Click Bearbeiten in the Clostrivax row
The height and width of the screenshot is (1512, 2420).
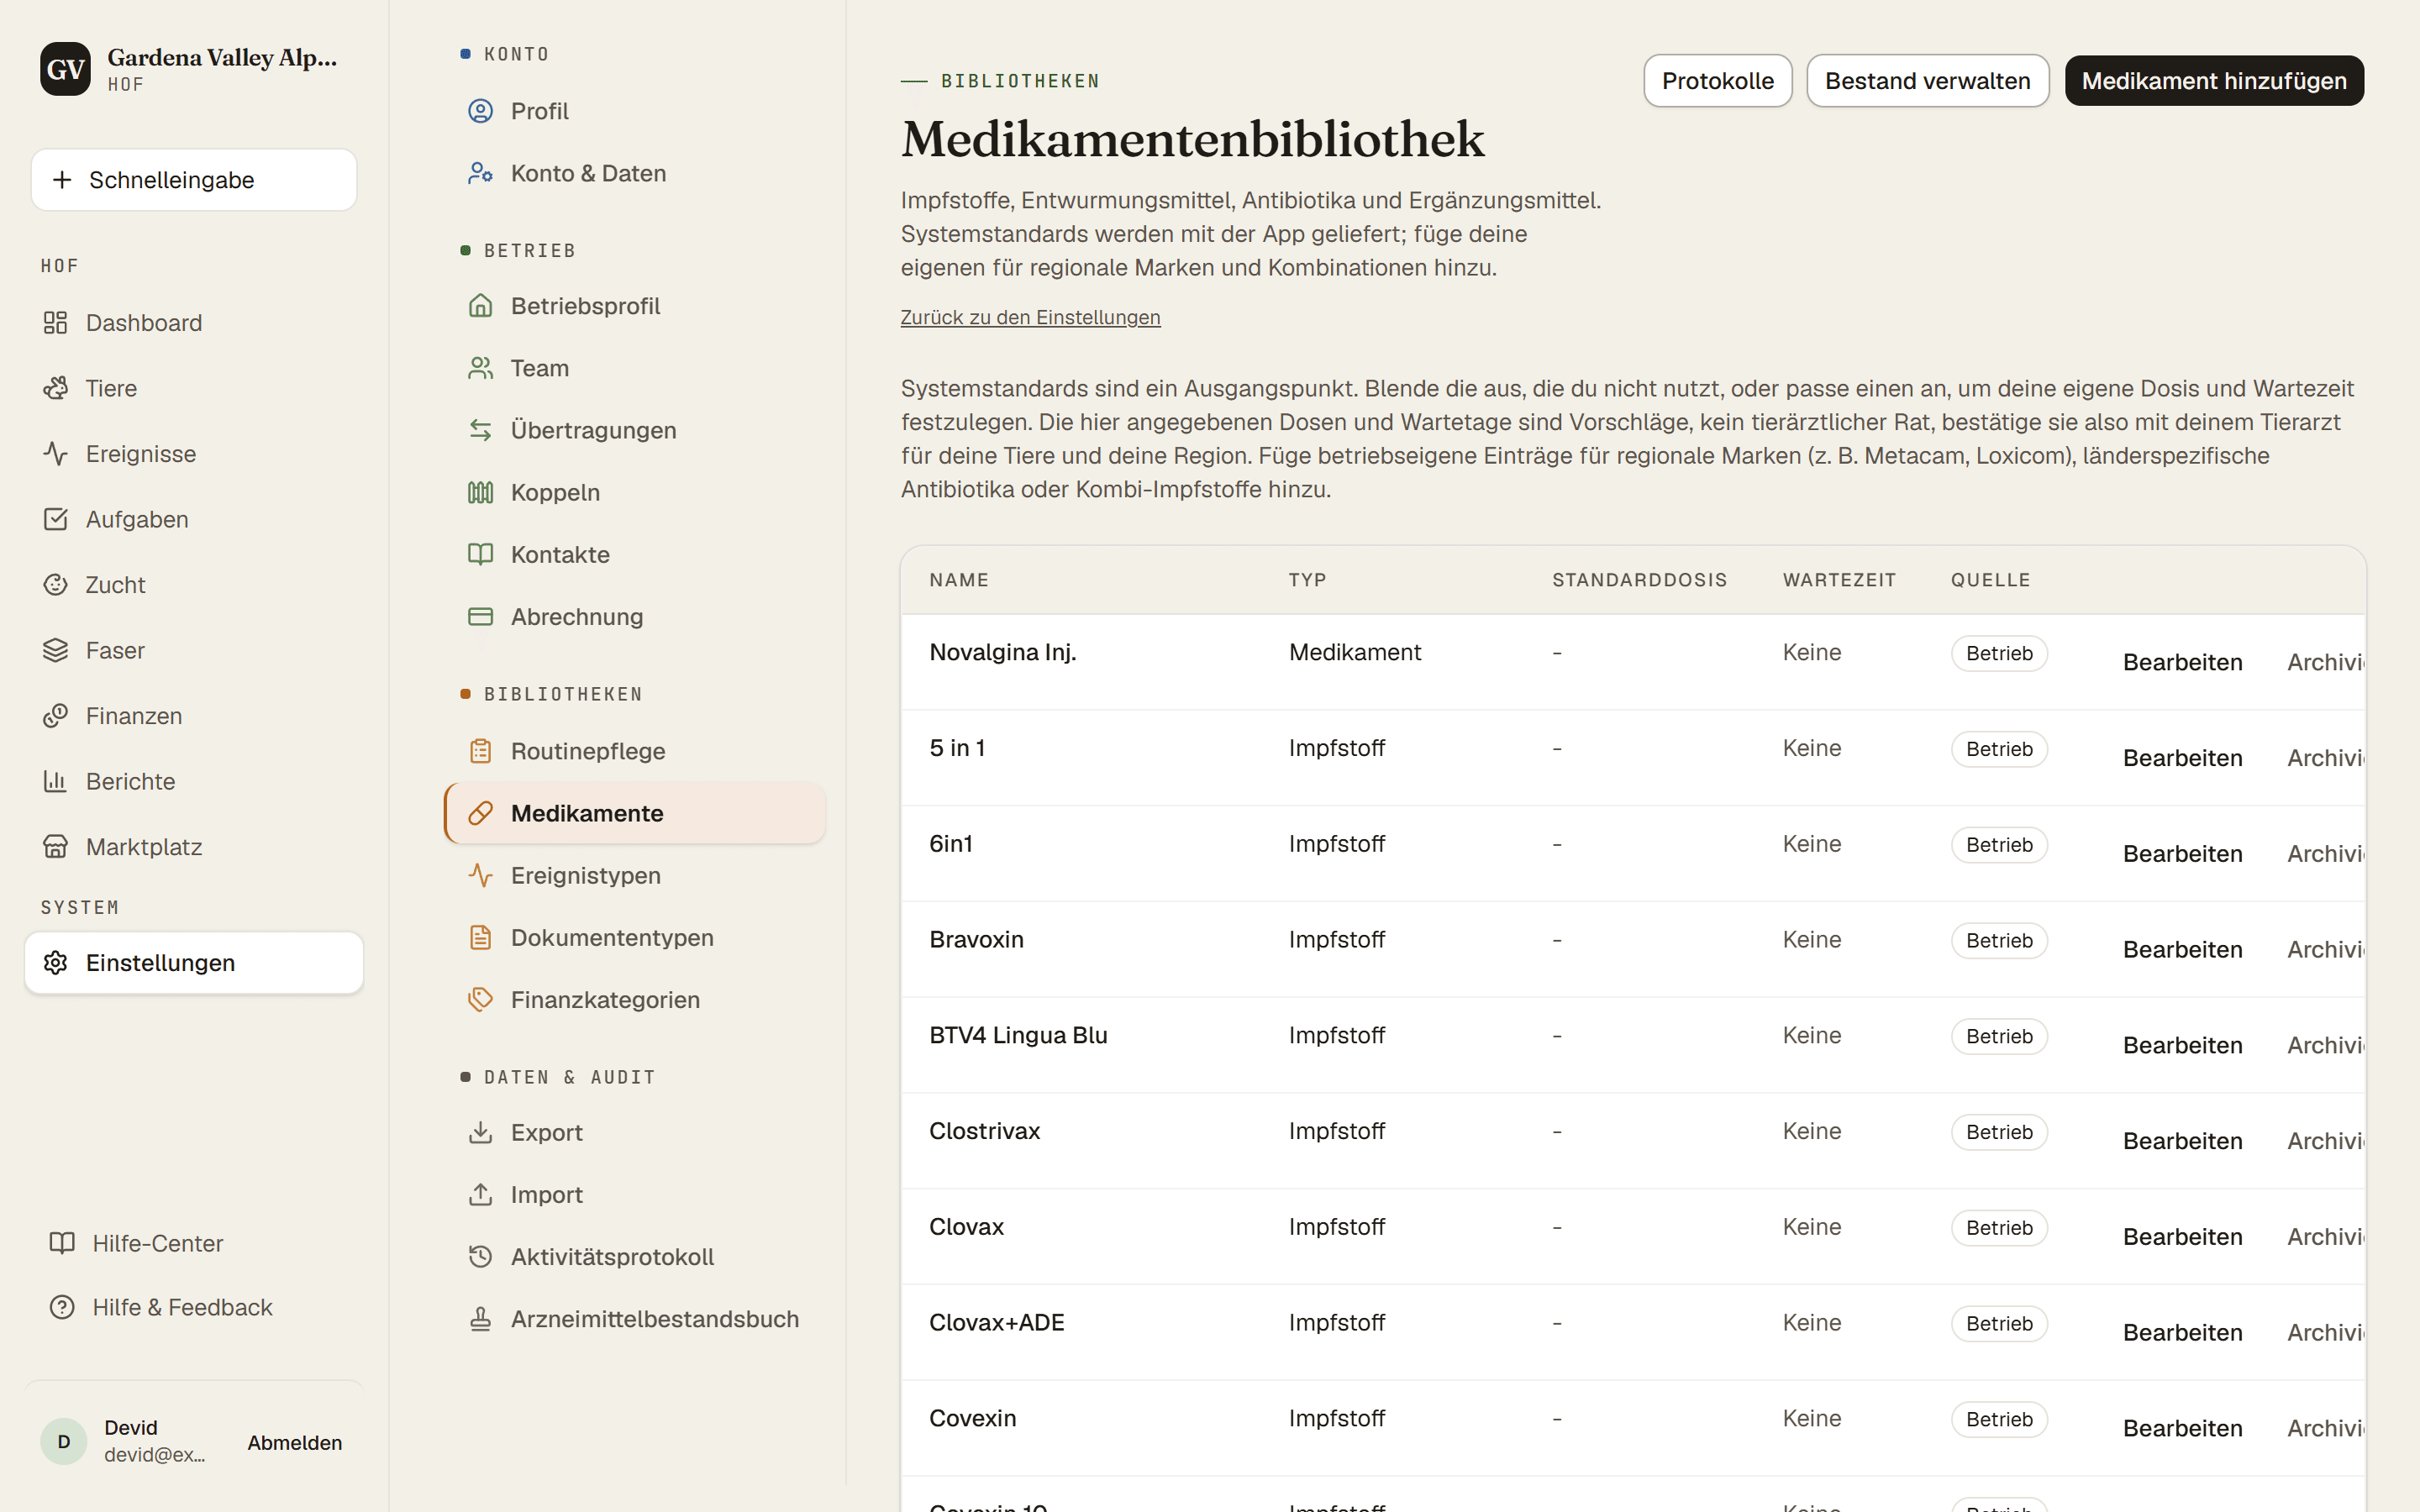2182,1141
